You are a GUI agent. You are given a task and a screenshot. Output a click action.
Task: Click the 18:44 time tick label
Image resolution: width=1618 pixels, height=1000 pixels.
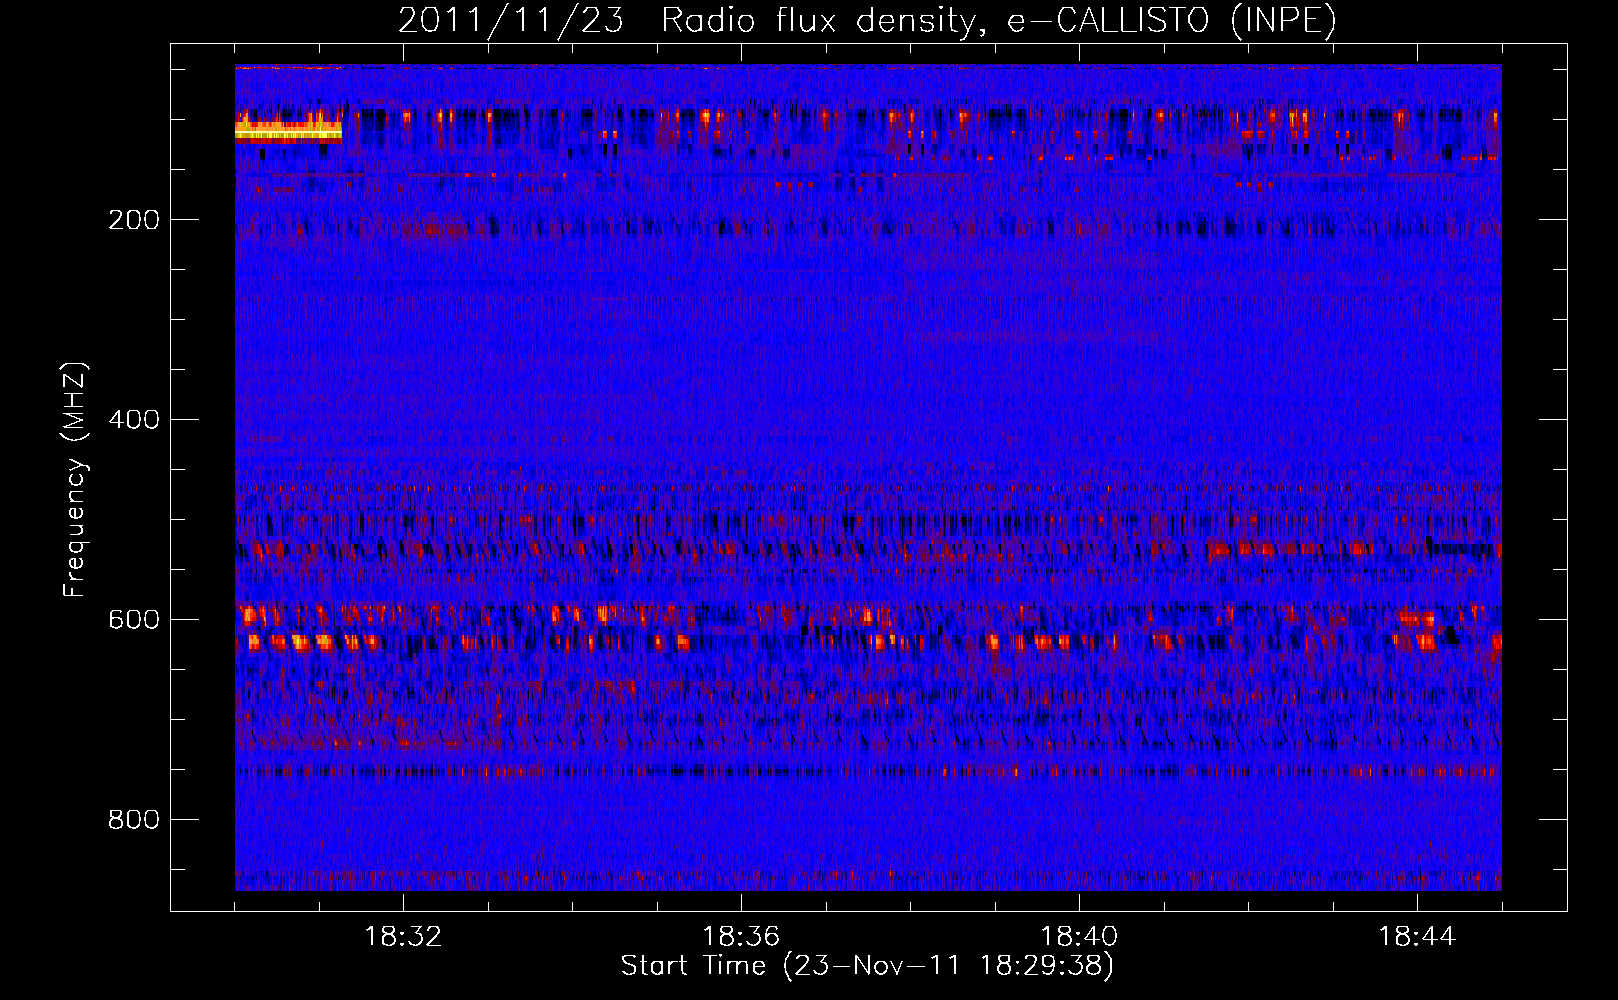pos(1417,937)
